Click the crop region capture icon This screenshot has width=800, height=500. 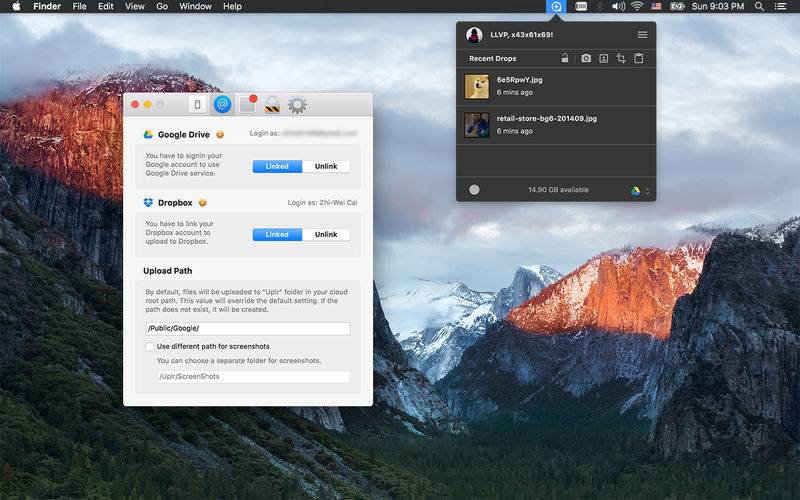click(x=621, y=58)
